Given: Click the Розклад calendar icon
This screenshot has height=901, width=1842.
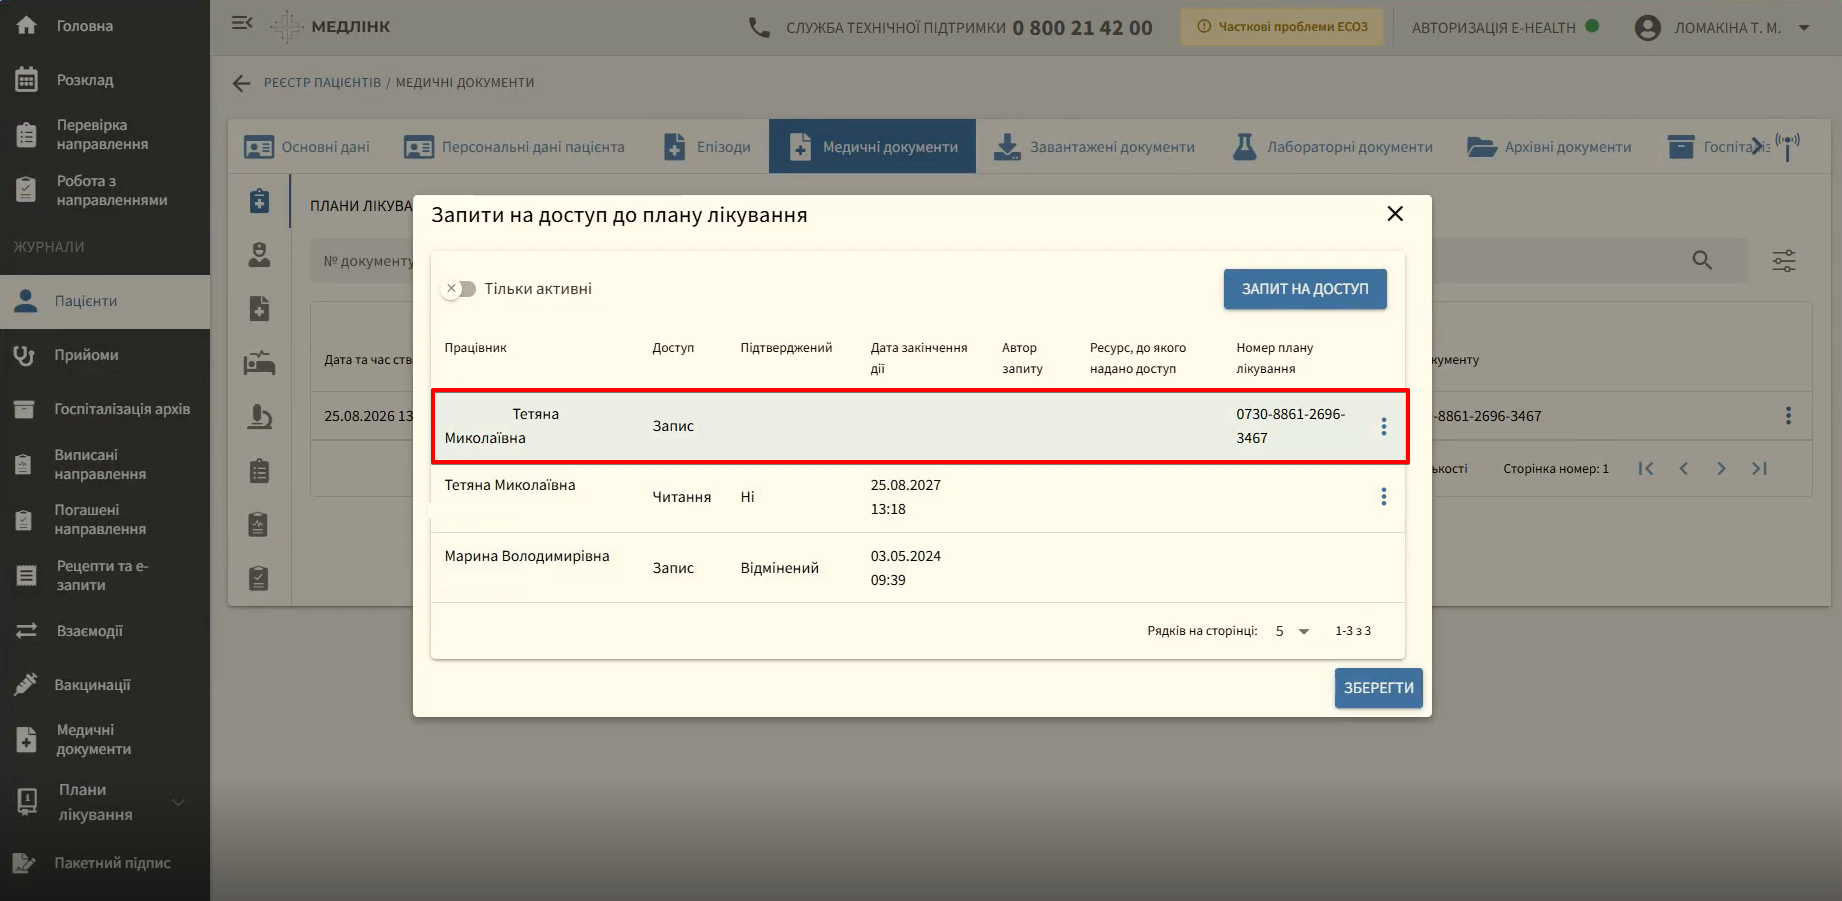Looking at the screenshot, I should [x=27, y=79].
